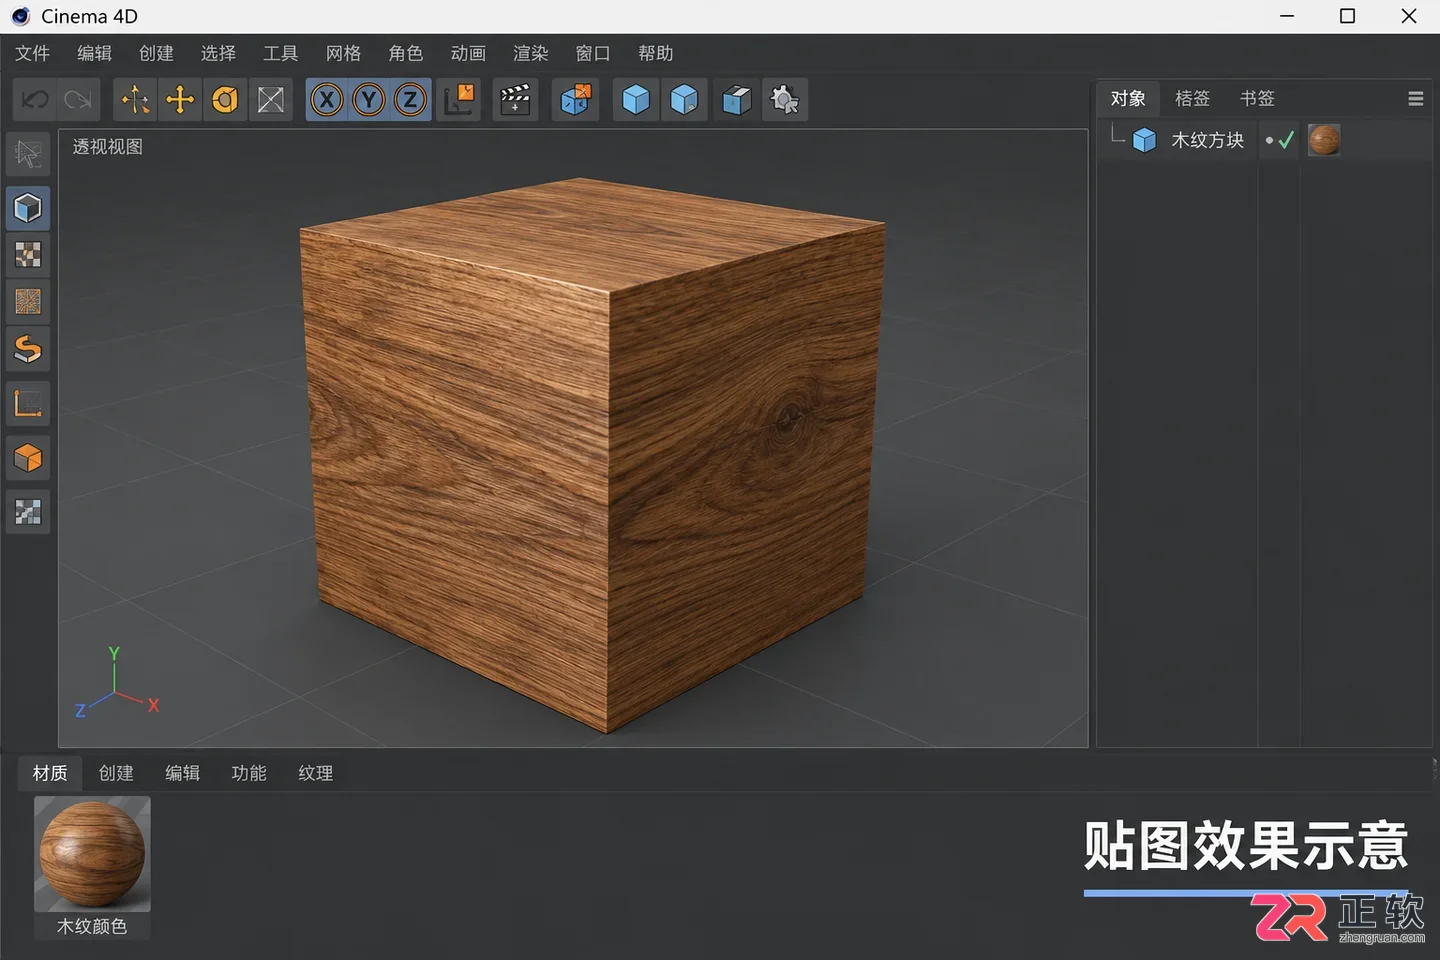
Task: Select the Move tool icon
Action: click(180, 99)
